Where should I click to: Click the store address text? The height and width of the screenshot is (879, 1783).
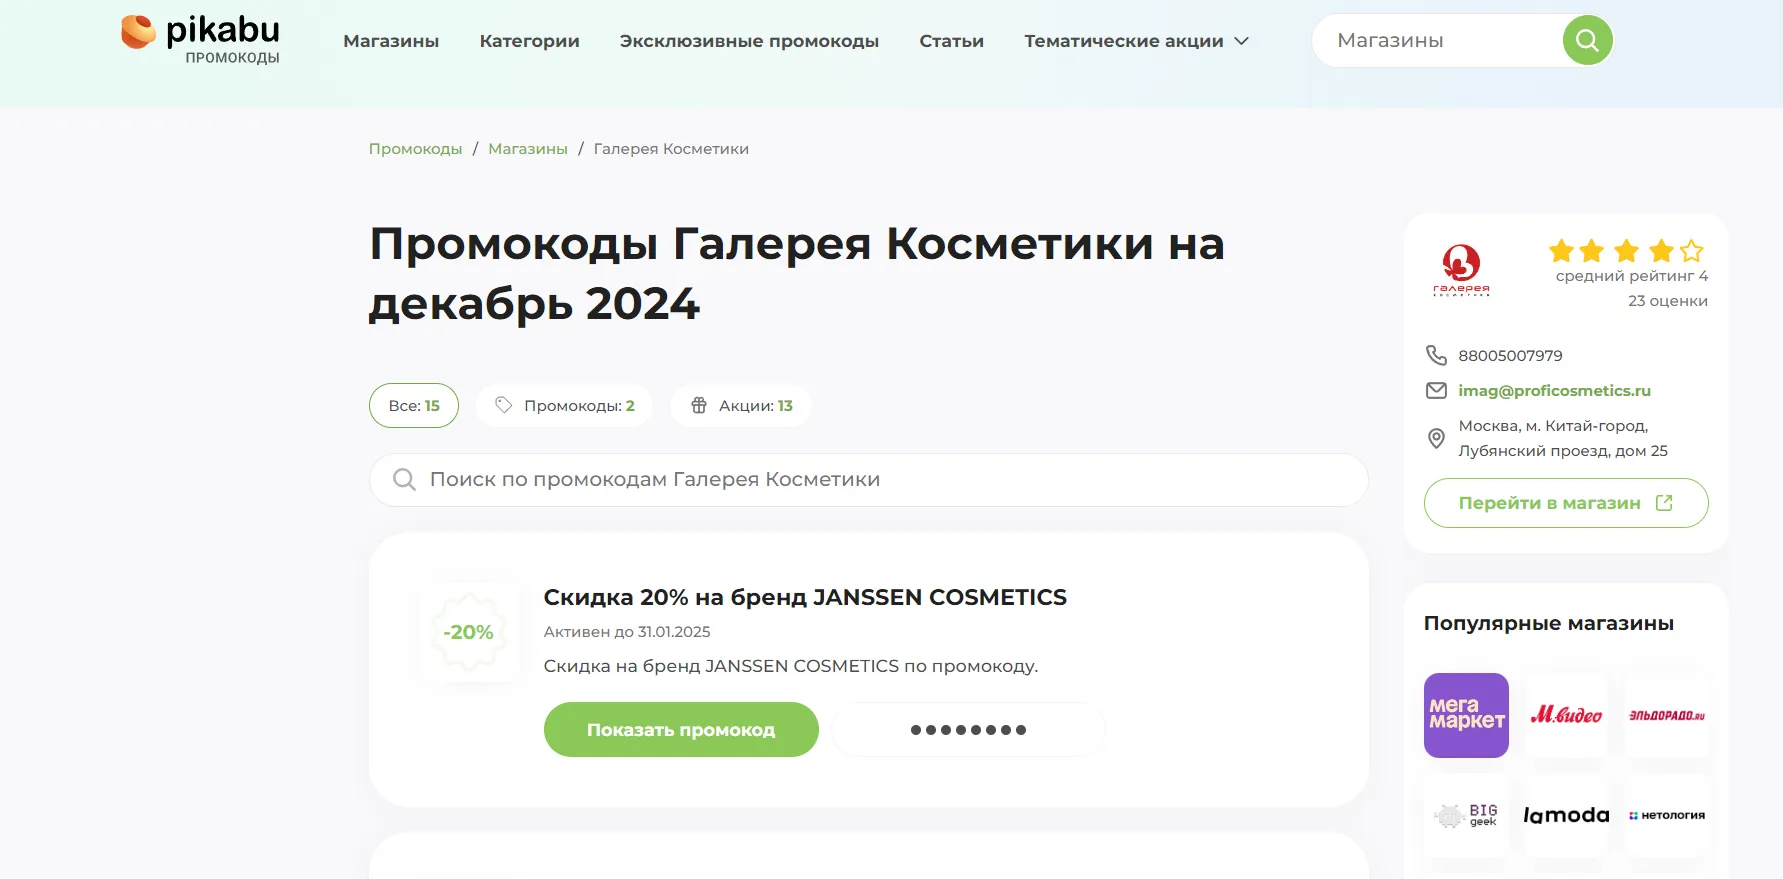pyautogui.click(x=1563, y=438)
